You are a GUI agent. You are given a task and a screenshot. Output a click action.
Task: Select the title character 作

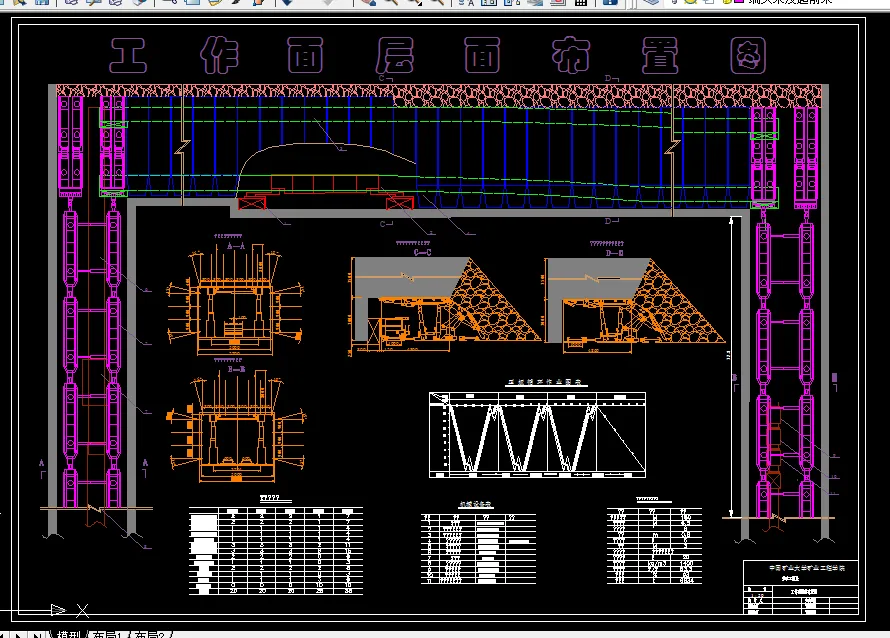click(219, 56)
